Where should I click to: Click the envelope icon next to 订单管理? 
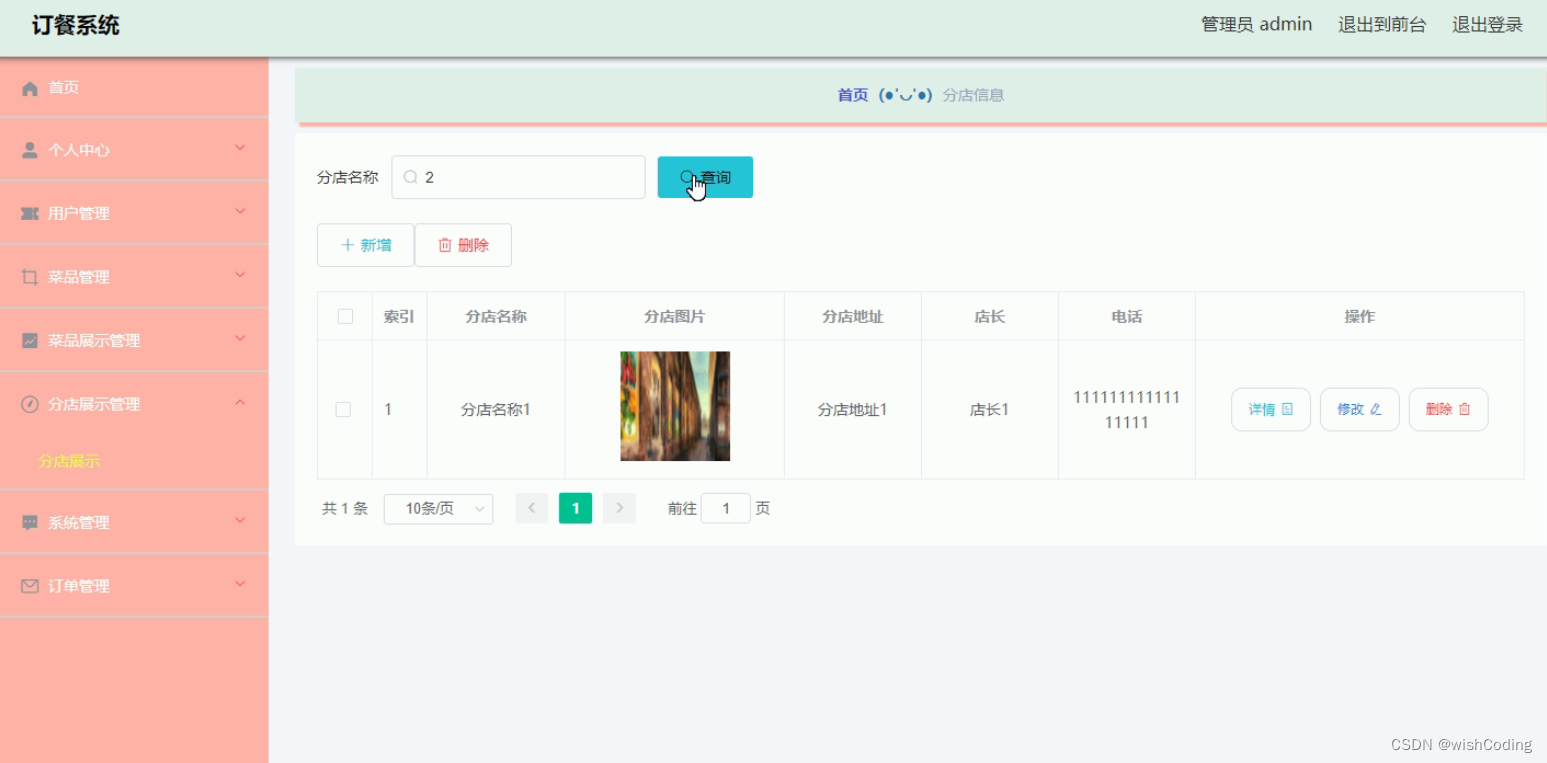pos(28,585)
